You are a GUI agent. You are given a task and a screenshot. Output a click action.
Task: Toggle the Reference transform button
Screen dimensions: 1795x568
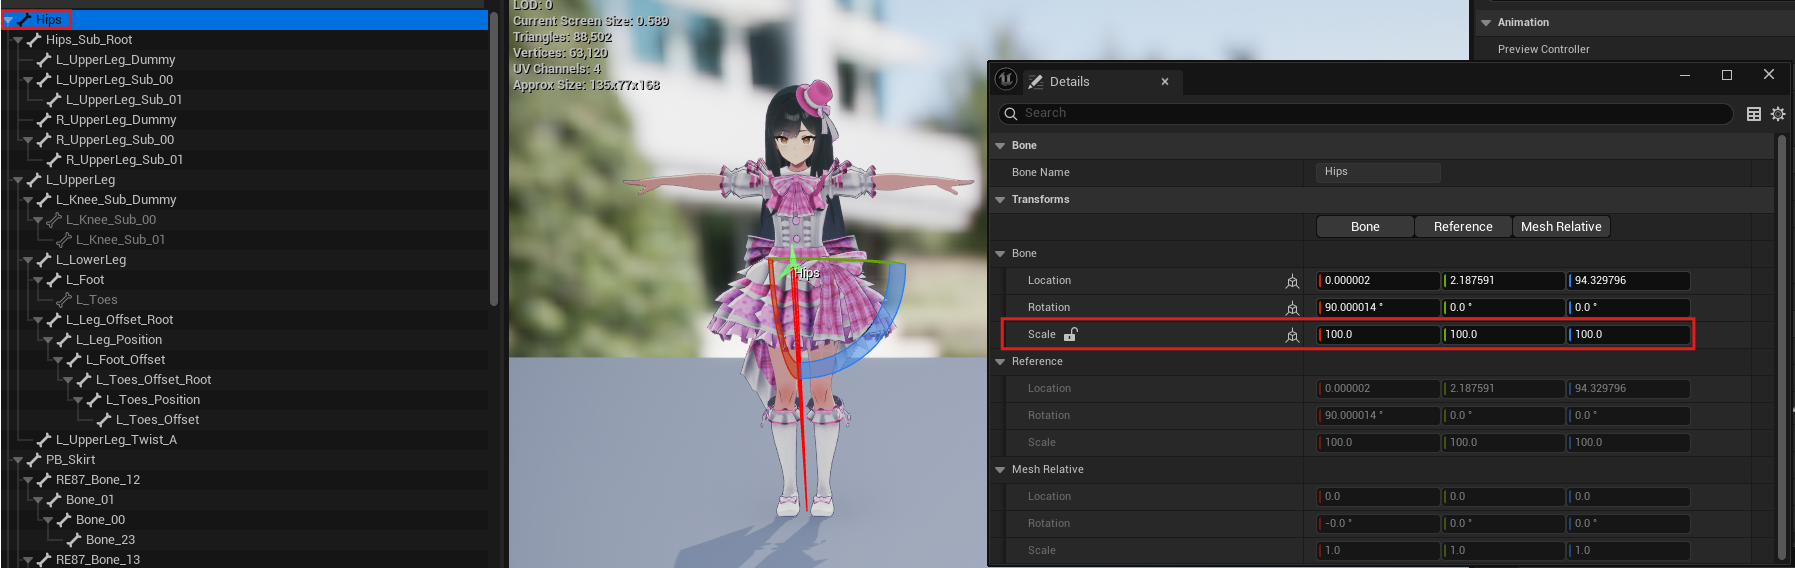1463,227
